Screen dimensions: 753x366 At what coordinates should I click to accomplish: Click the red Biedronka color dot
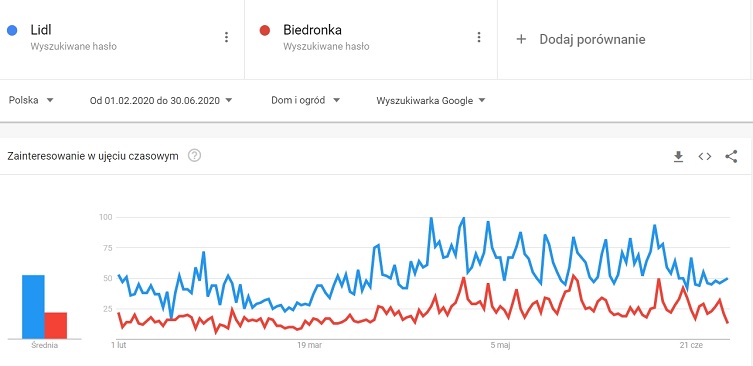(265, 31)
